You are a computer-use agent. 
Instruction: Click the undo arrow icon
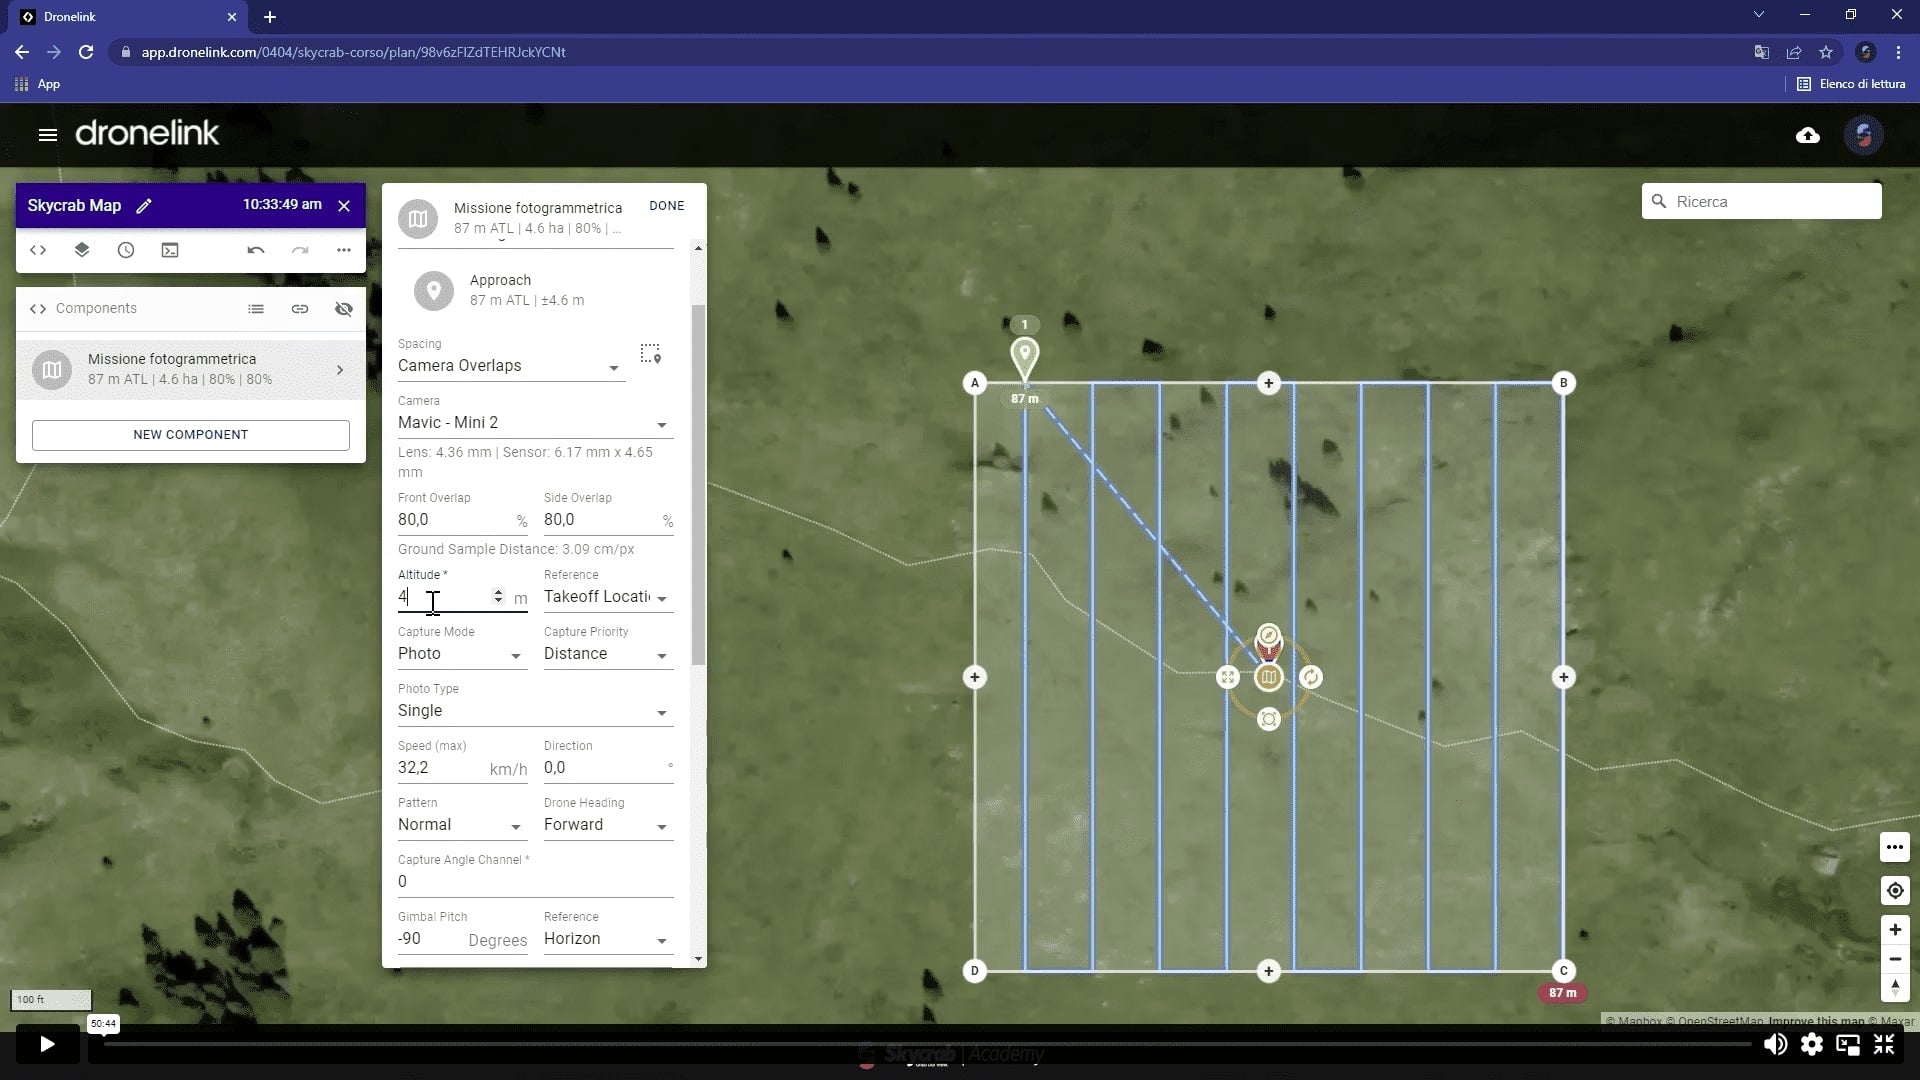coord(256,250)
